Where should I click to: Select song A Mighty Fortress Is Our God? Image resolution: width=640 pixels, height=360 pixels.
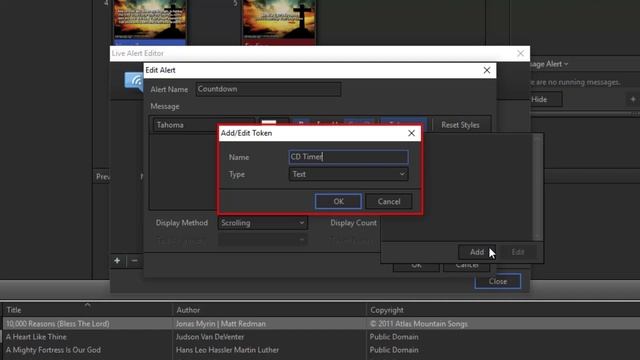tap(53, 350)
